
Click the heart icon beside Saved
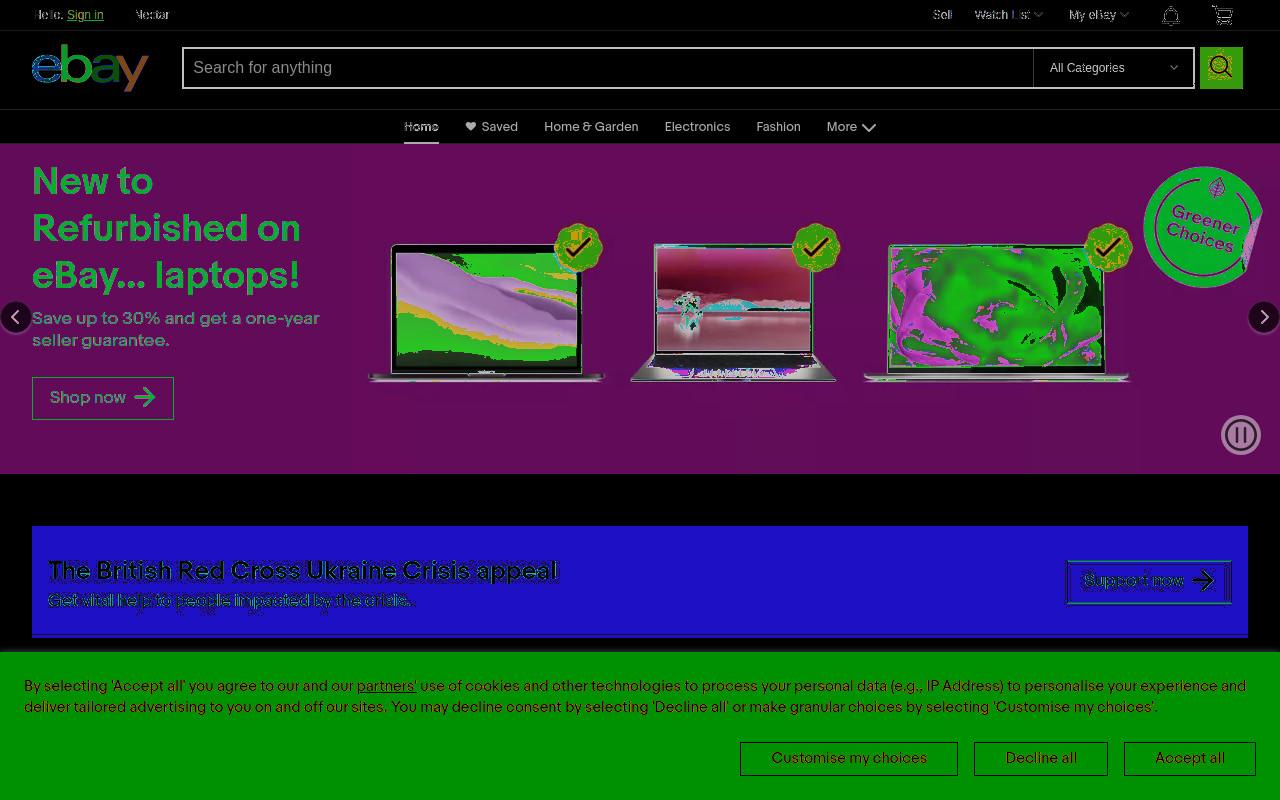coord(471,127)
